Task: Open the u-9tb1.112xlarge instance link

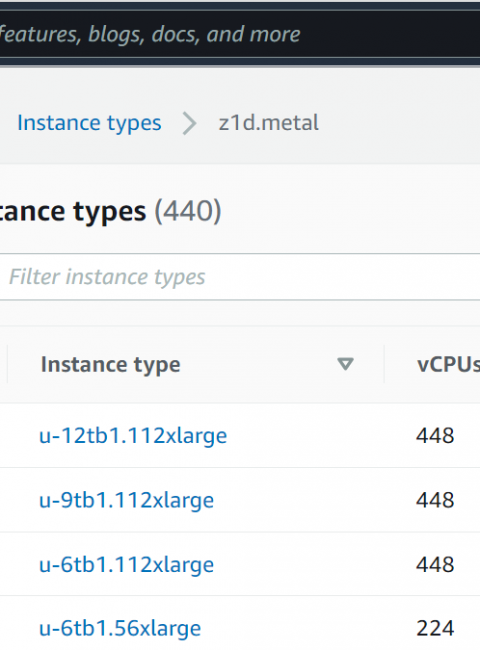Action: click(126, 500)
